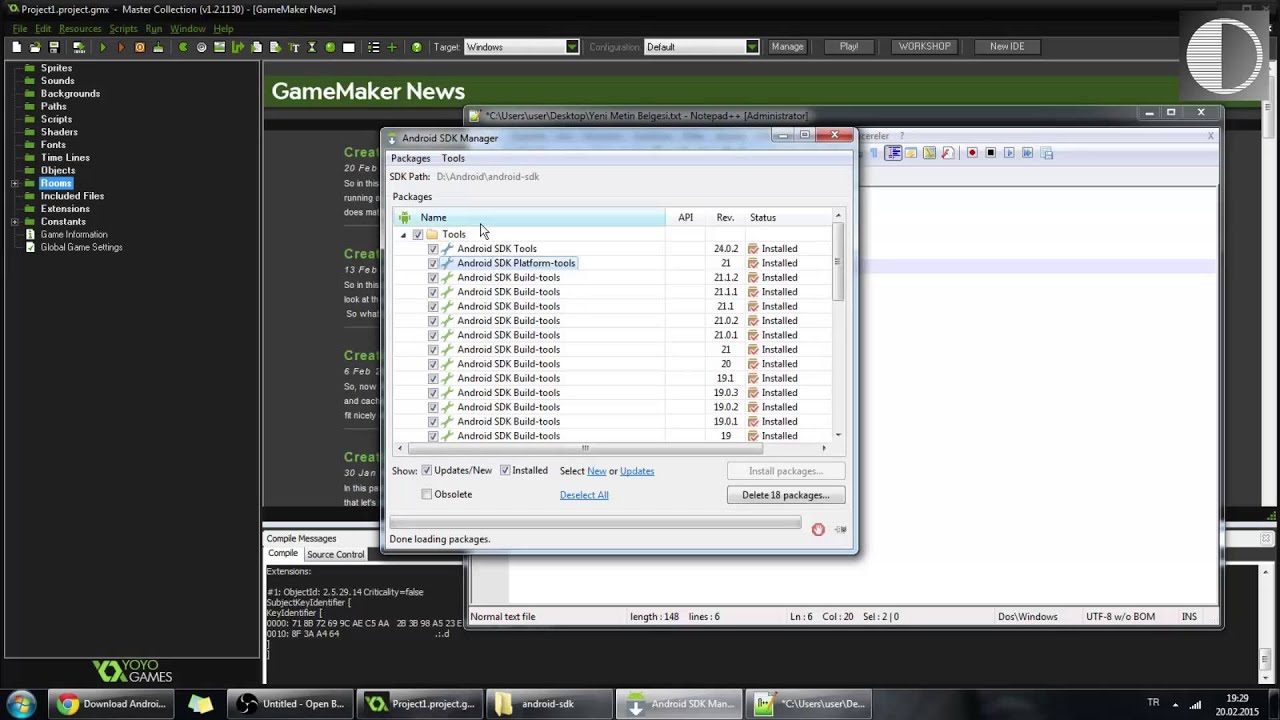Click the Android sort icon in packages header
1280x720 pixels.
coord(404,217)
